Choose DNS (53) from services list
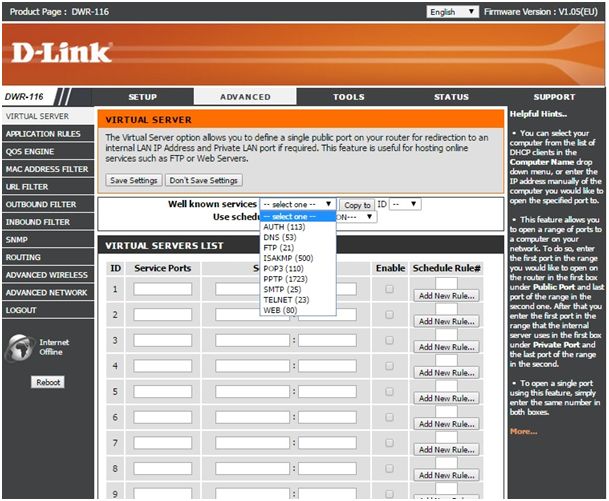 tap(298, 237)
